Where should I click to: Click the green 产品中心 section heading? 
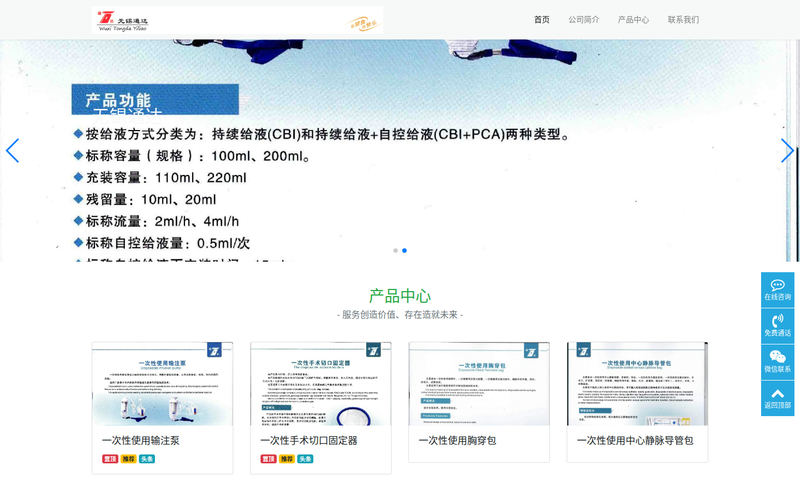coord(400,296)
